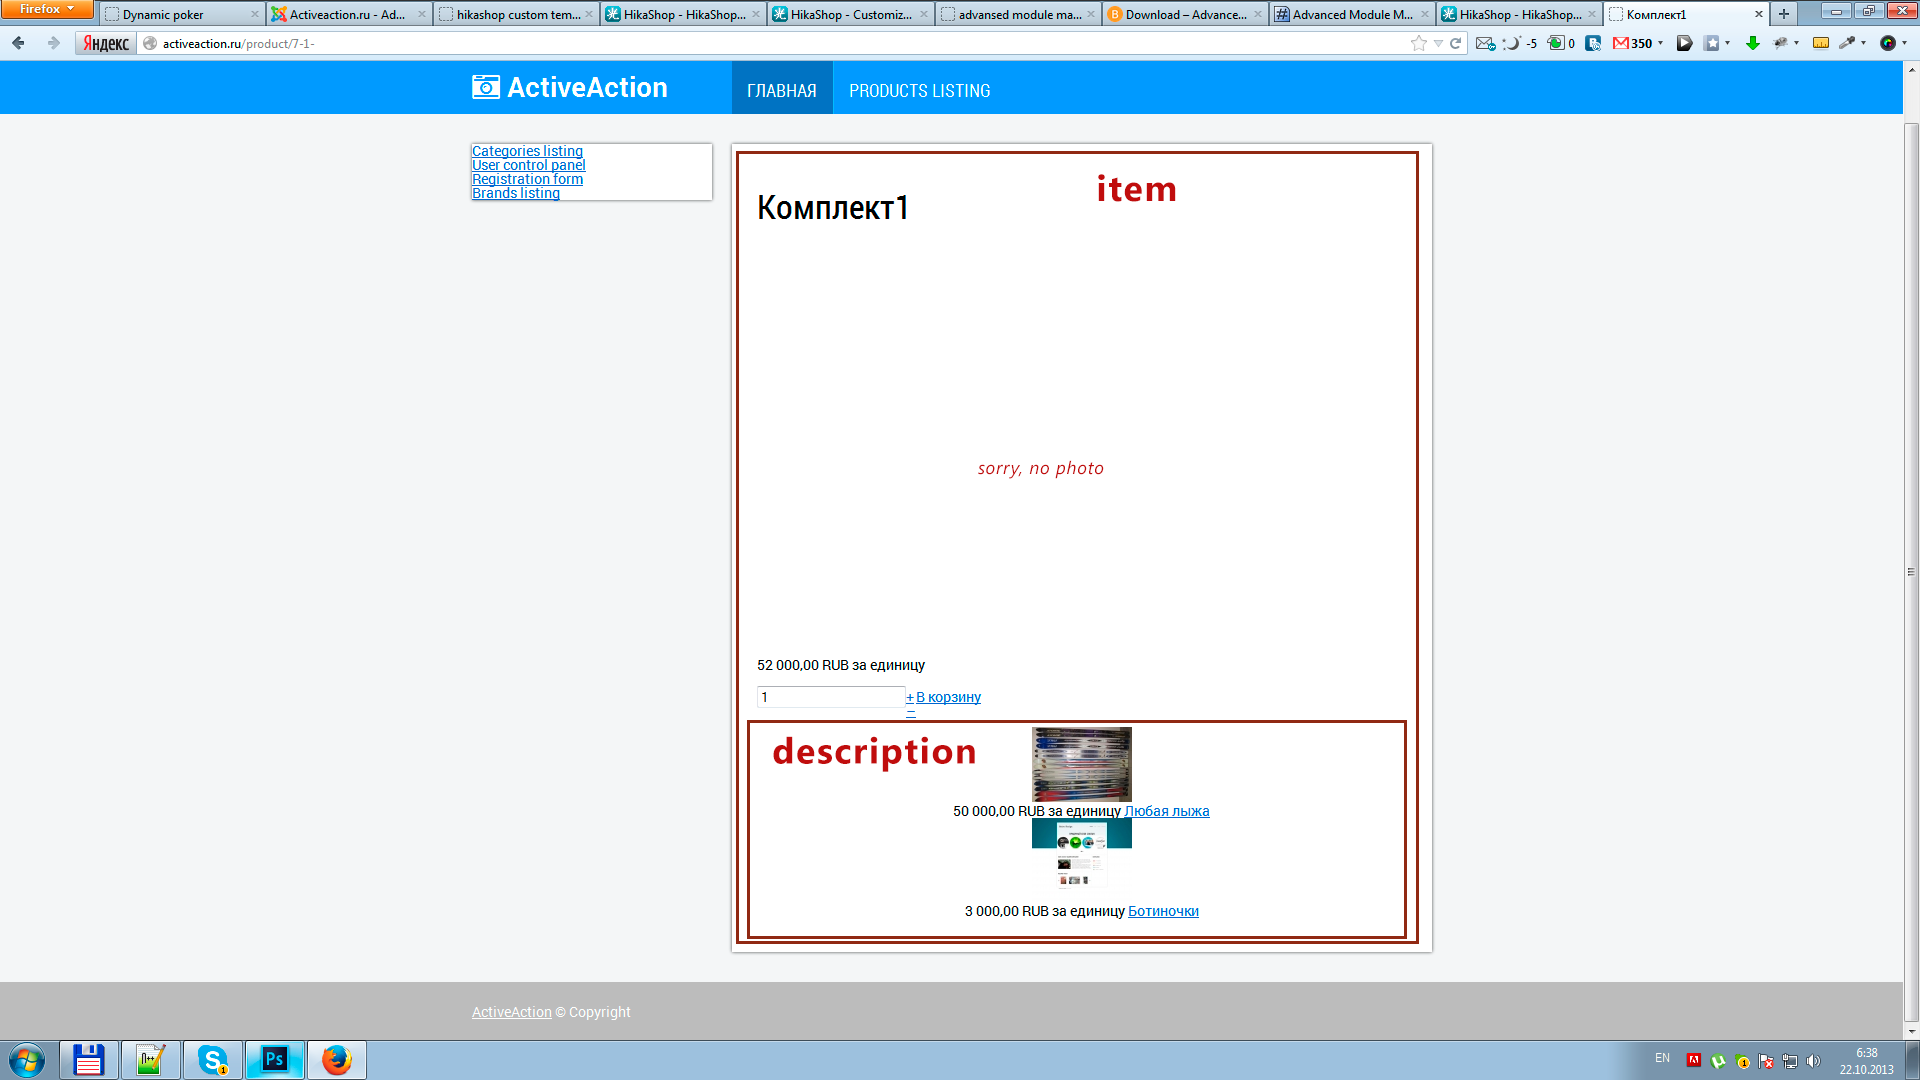Launch Photoshop from the taskbar
This screenshot has width=1920, height=1080.
274,1060
